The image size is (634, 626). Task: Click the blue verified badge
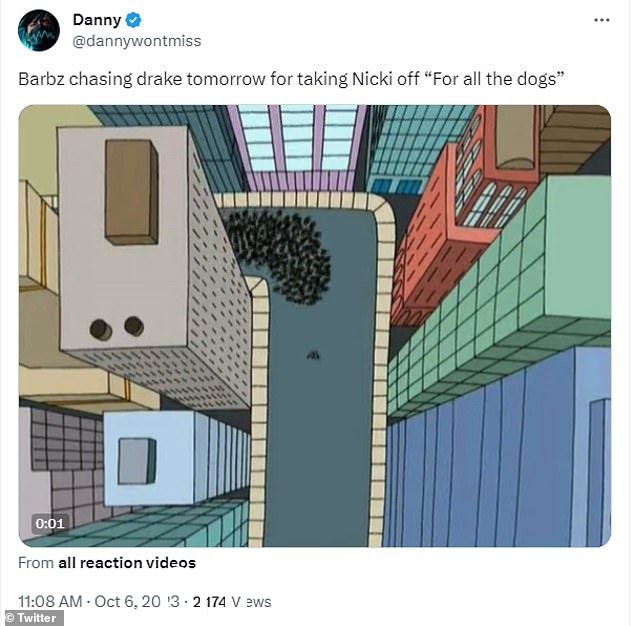pyautogui.click(x=133, y=20)
